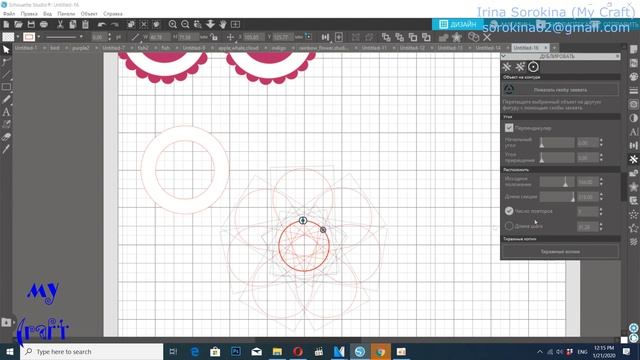The height and width of the screenshot is (360, 640).
Task: Select the Длина шага radio button
Action: [x=509, y=226]
